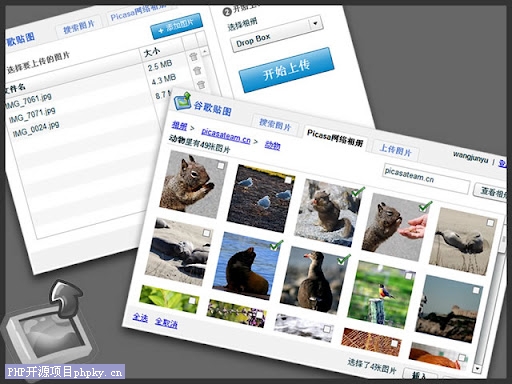Screen dimensions: 512x384
Task: Open the 搜索图片 tab in front window
Action: 275,125
